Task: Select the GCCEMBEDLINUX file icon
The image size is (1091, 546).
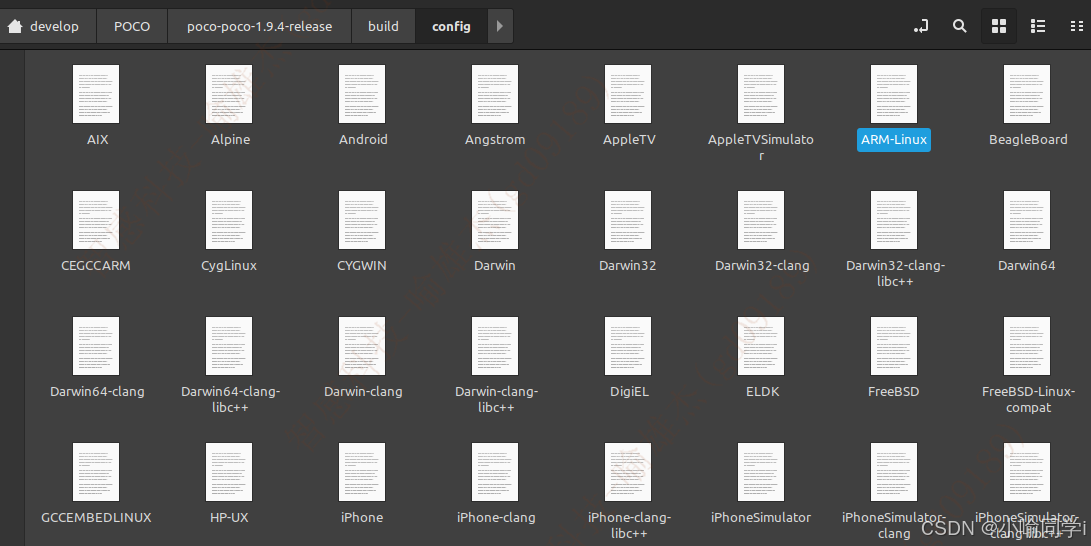Action: pos(96,472)
